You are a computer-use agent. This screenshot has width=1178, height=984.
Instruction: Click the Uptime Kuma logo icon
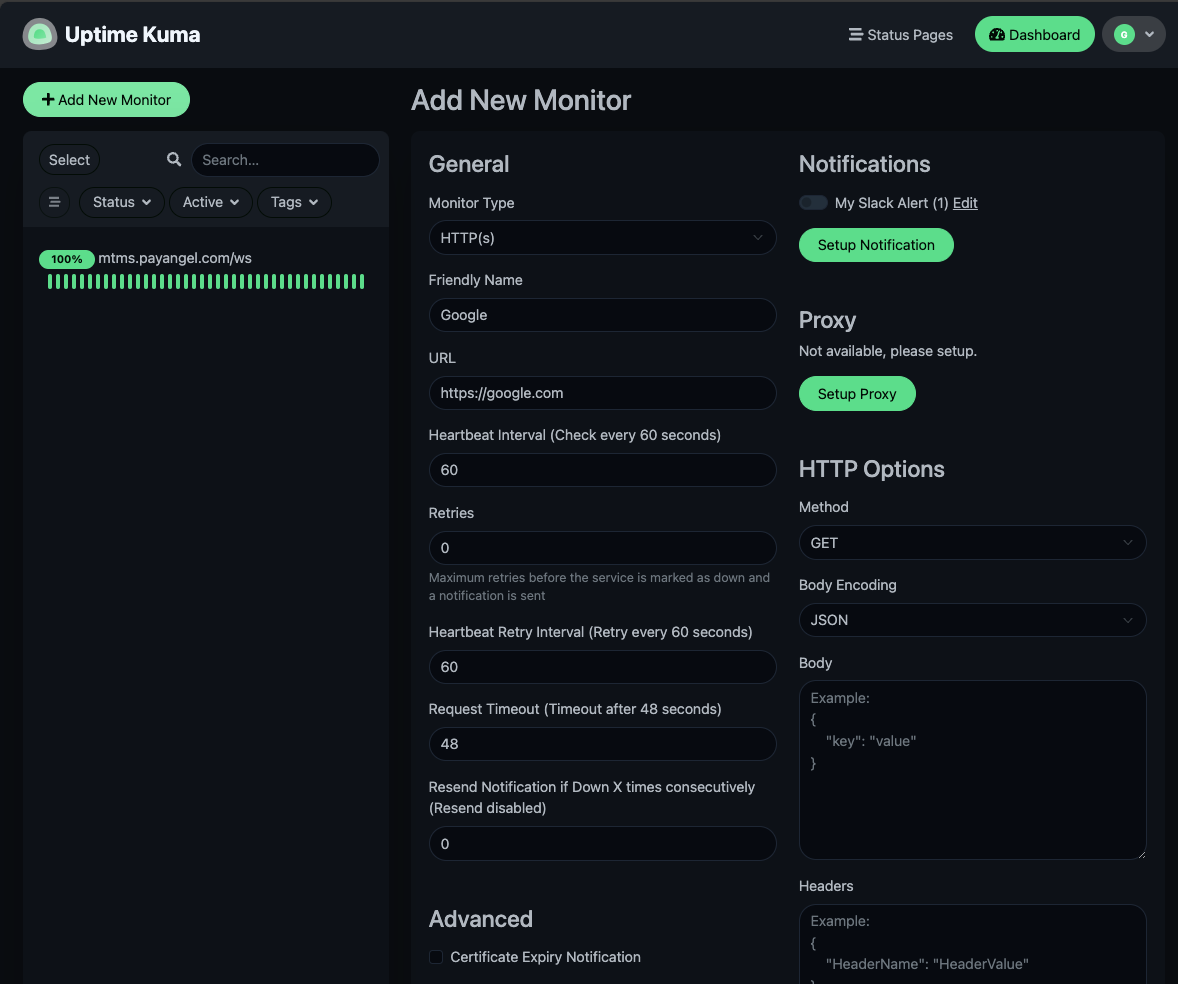point(40,35)
